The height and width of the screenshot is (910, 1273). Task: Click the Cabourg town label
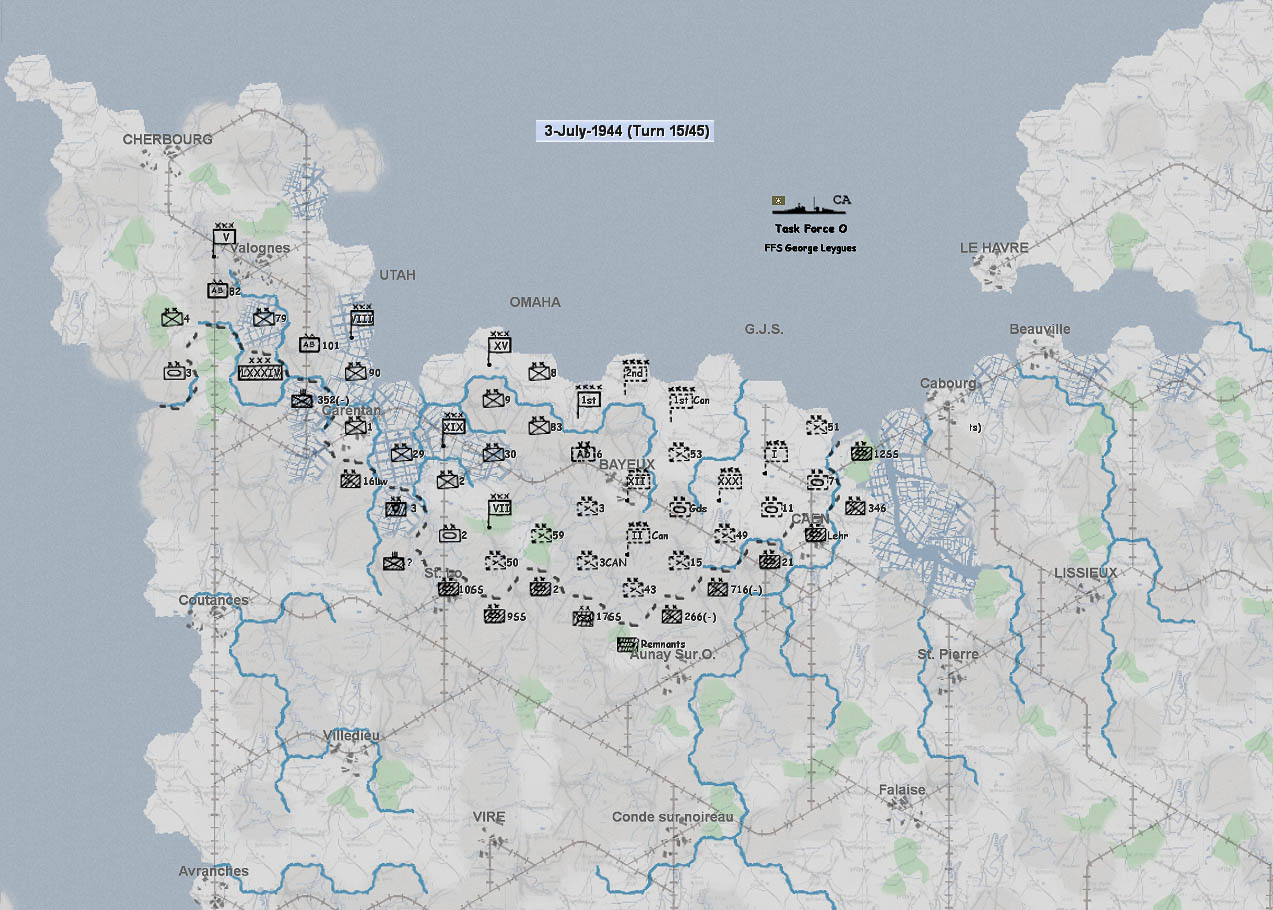pos(948,383)
